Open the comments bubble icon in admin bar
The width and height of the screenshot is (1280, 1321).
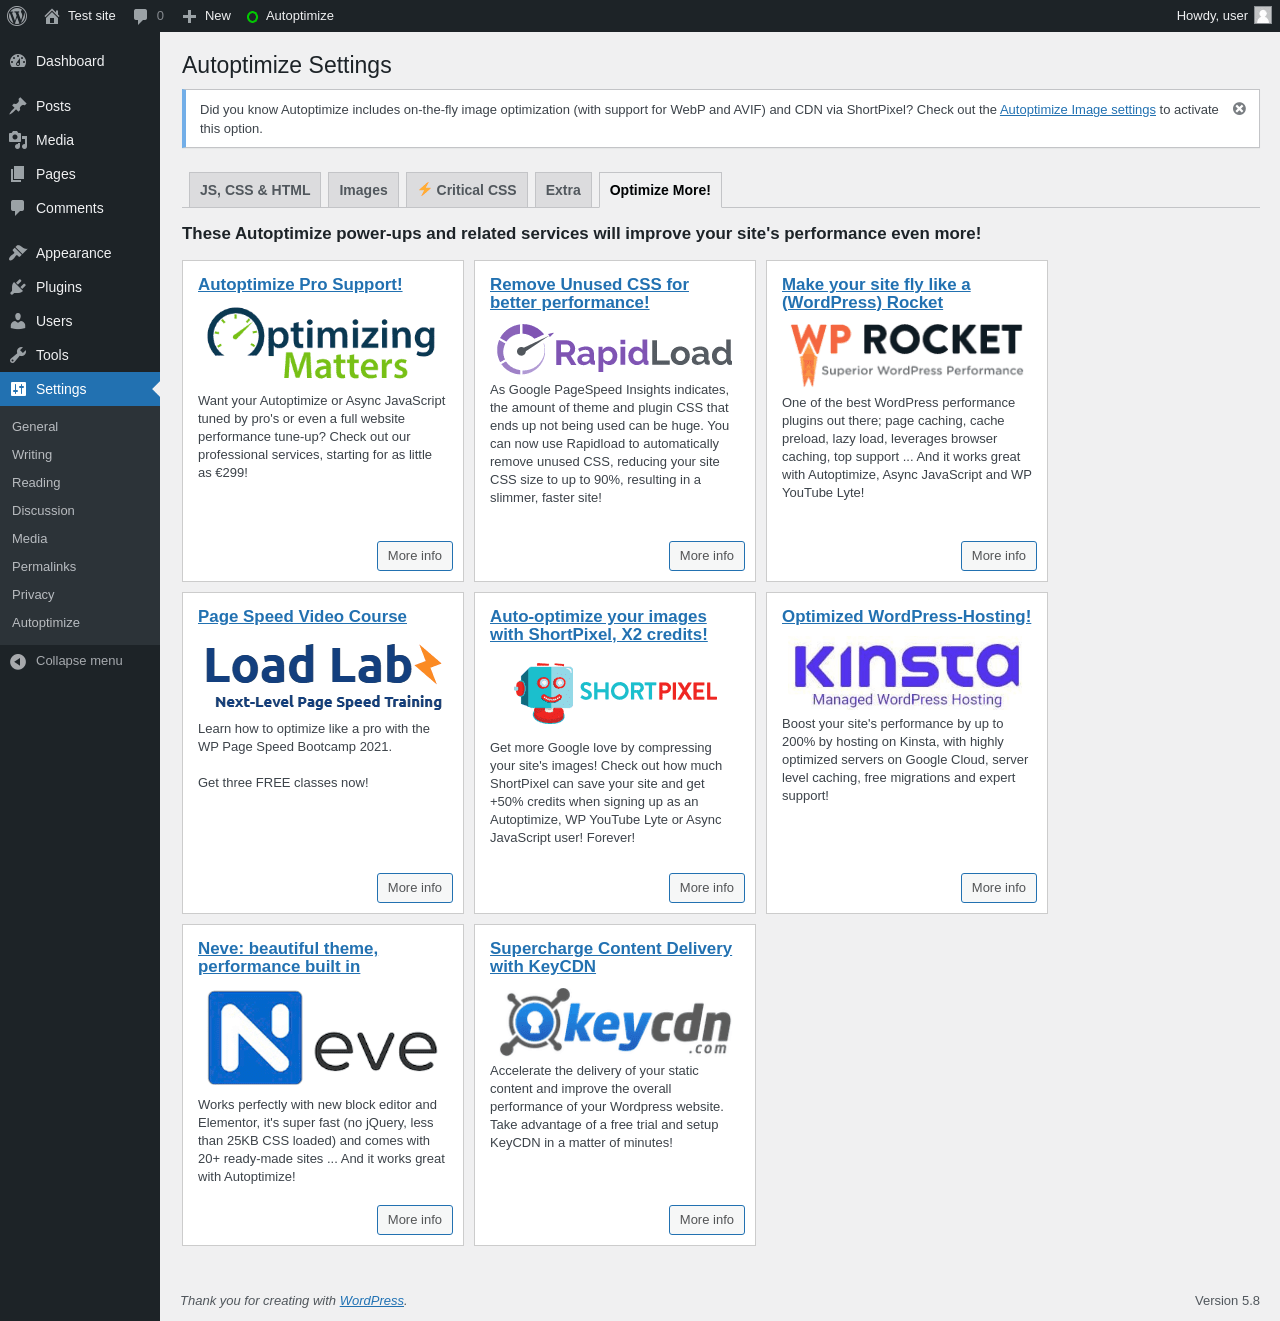pyautogui.click(x=140, y=16)
